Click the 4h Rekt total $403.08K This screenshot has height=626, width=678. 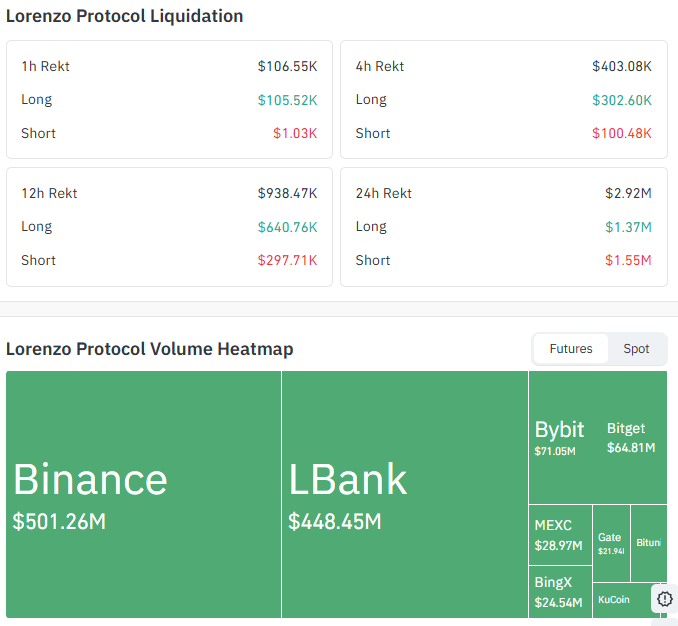[x=622, y=66]
